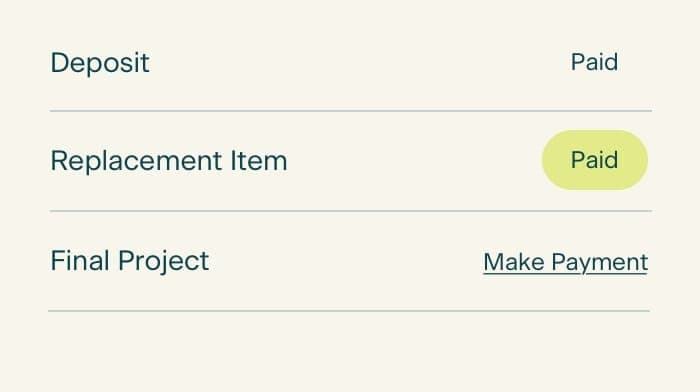Click the Paid status in the Deposit row

coord(595,62)
